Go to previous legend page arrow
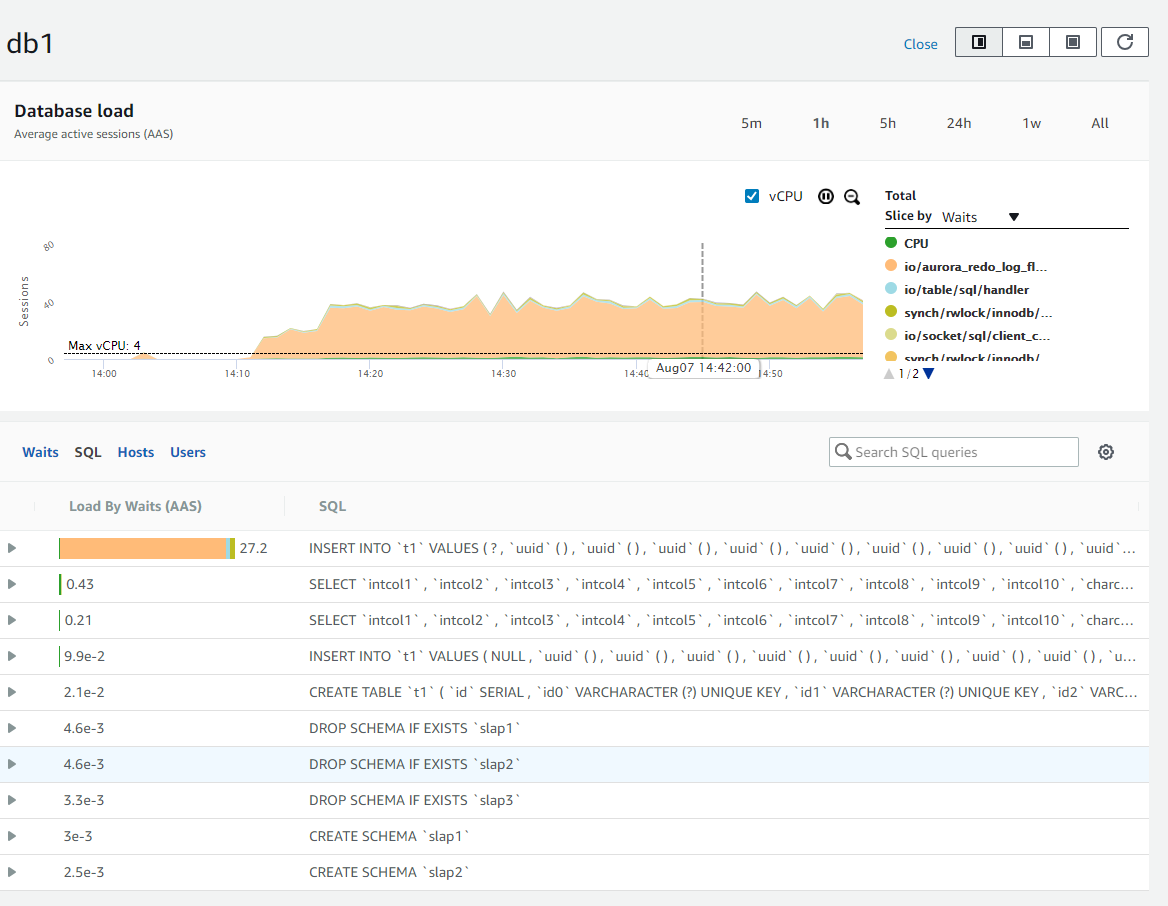Image resolution: width=1168 pixels, height=906 pixels. [x=889, y=374]
